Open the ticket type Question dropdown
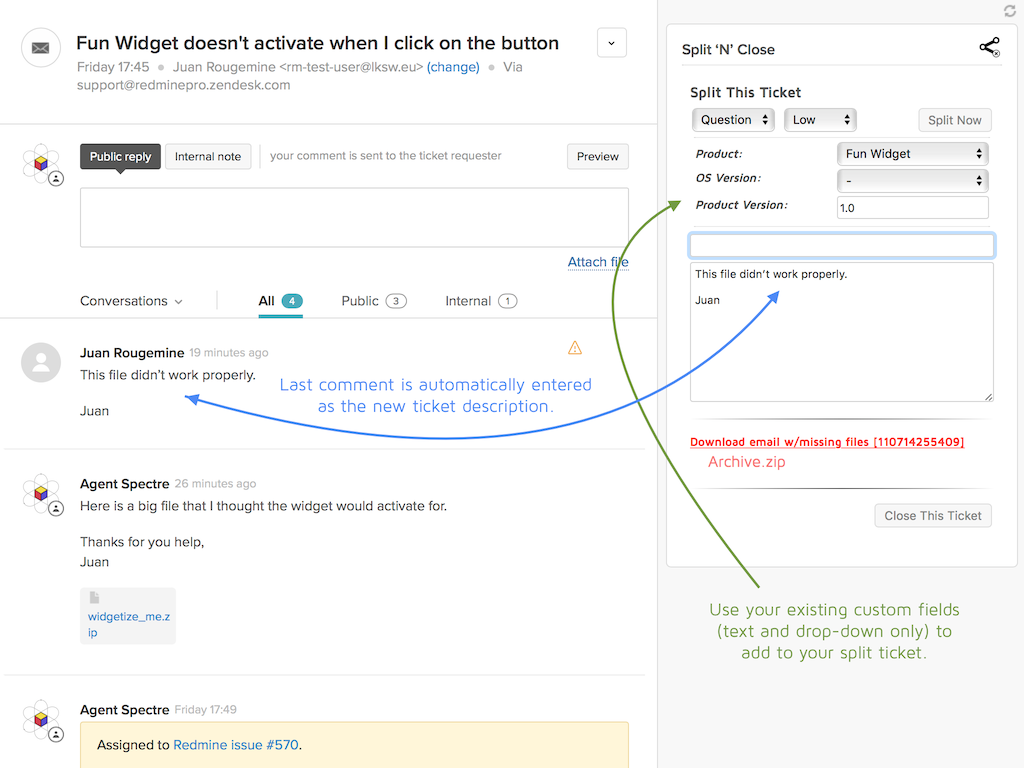The width and height of the screenshot is (1024, 768). point(733,120)
